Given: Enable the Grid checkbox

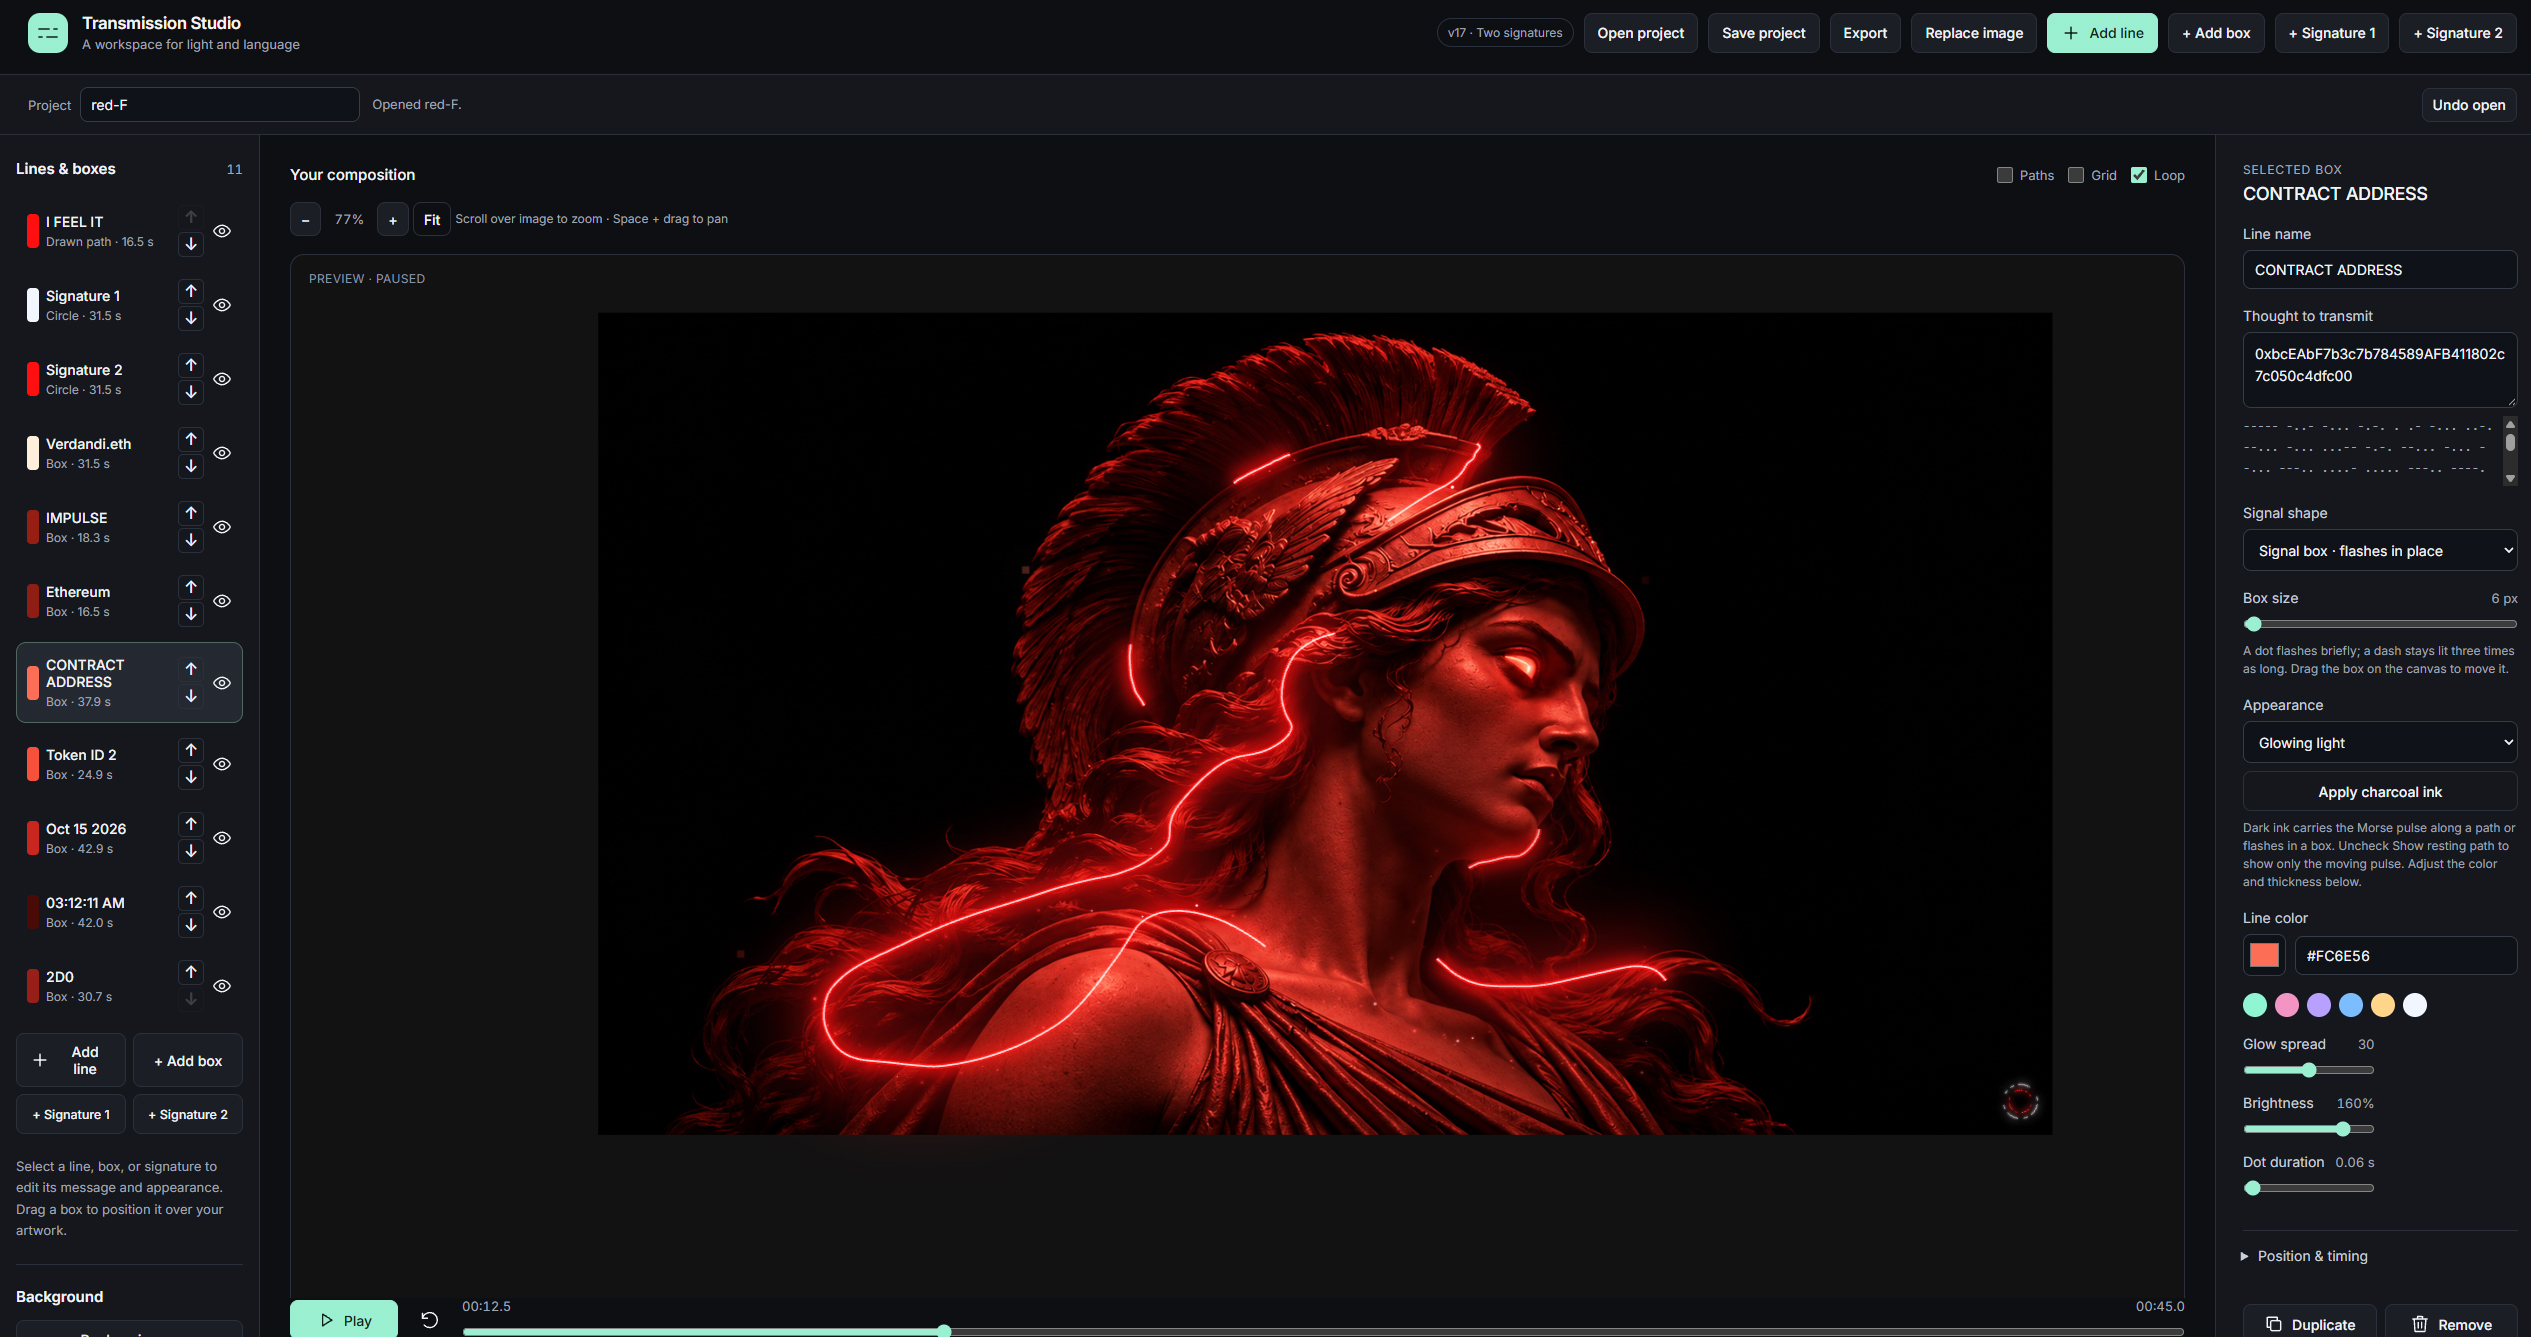Looking at the screenshot, I should pos(2076,175).
